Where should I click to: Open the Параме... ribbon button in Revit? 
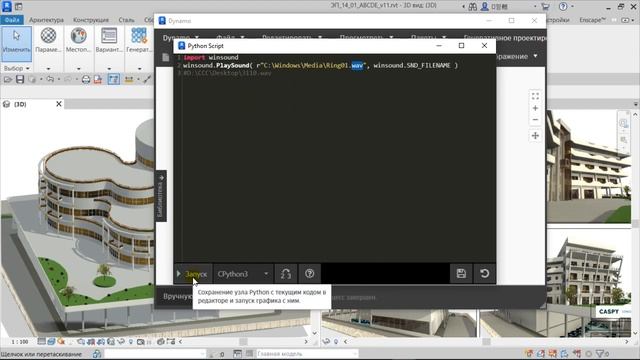tap(48, 41)
